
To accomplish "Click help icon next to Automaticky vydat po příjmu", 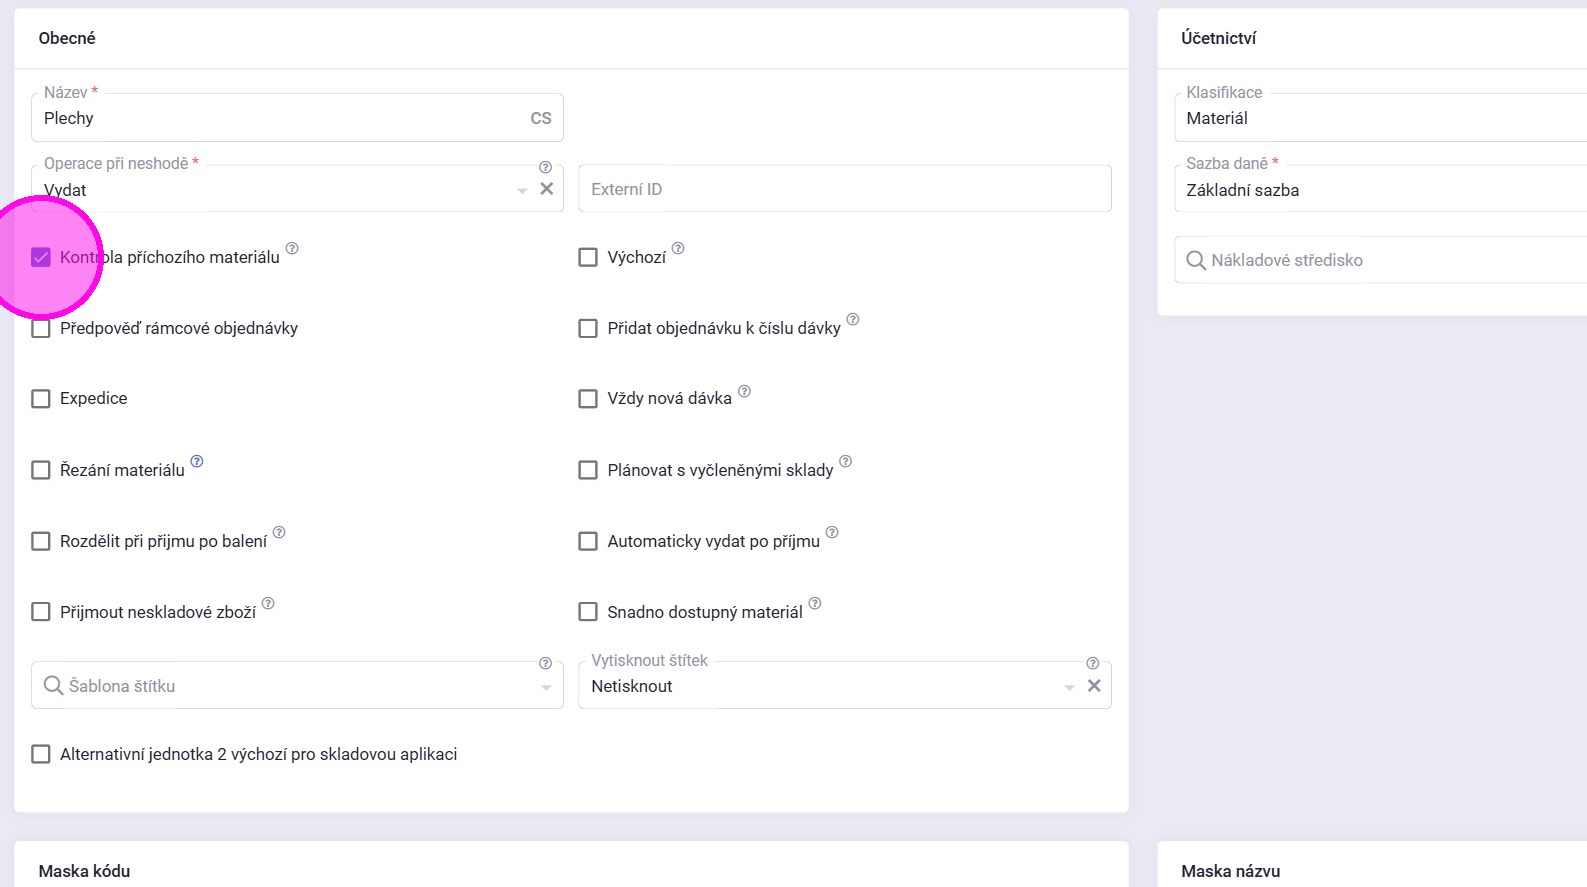I will [832, 532].
